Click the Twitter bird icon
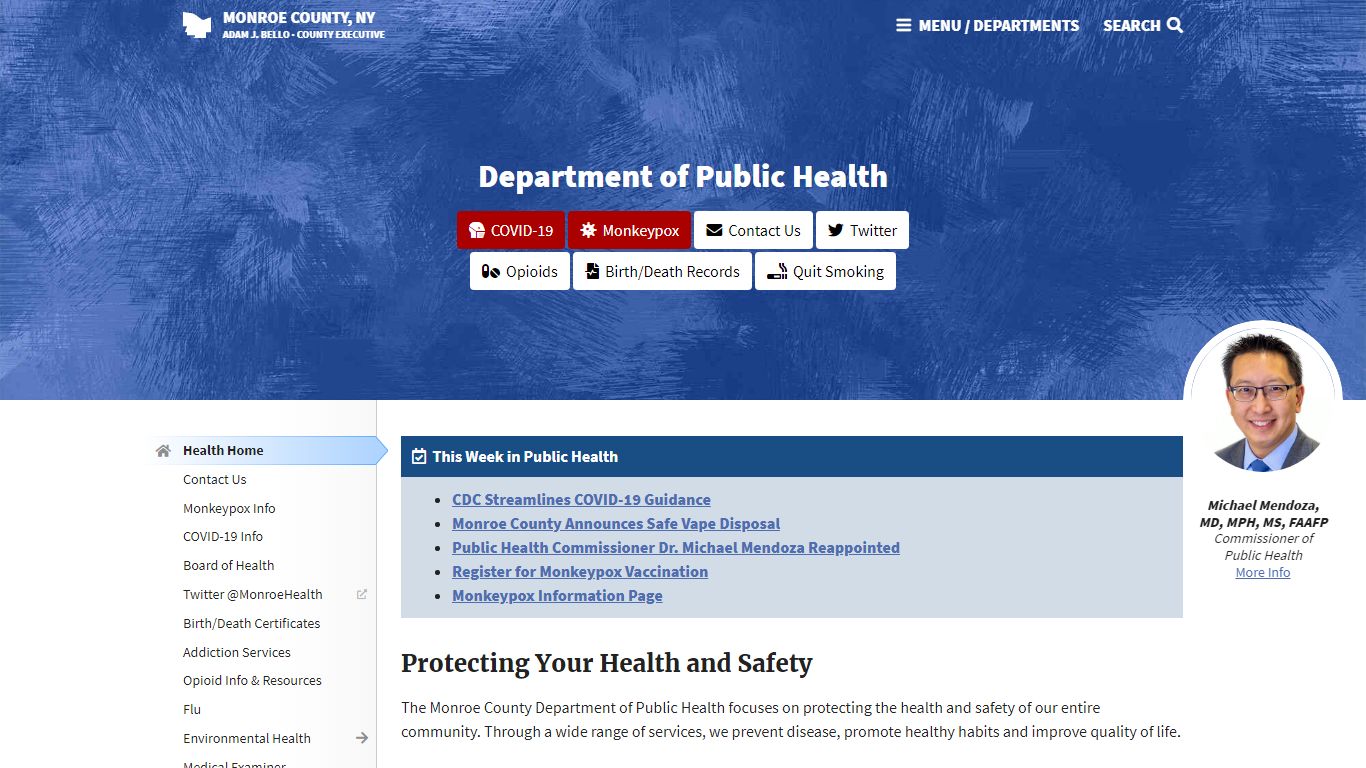The image size is (1366, 768). 836,230
